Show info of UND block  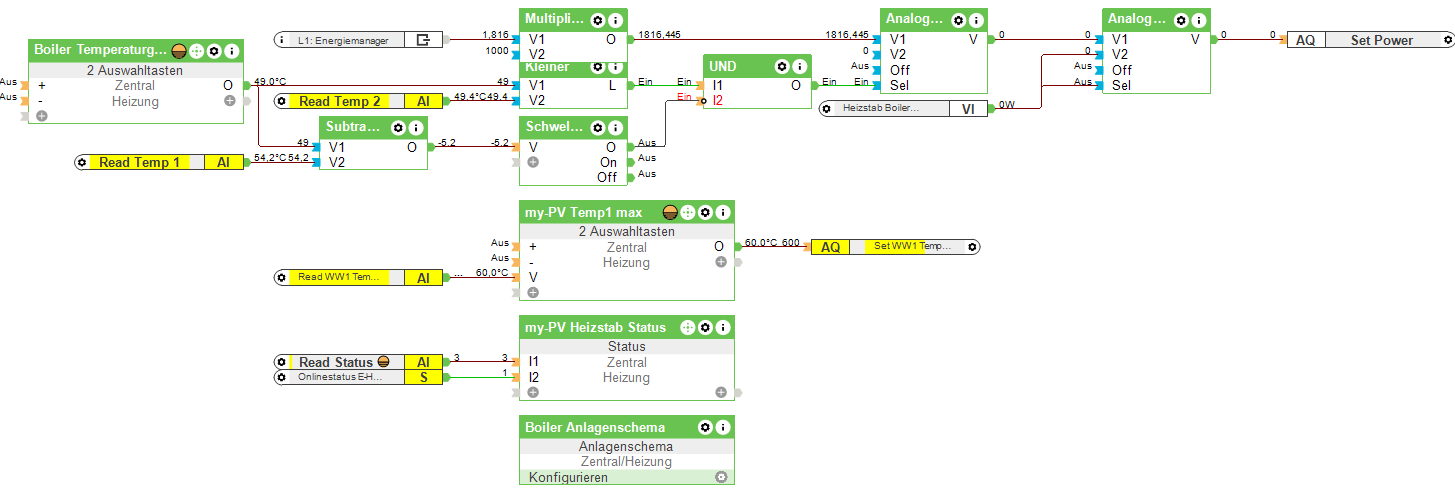798,66
